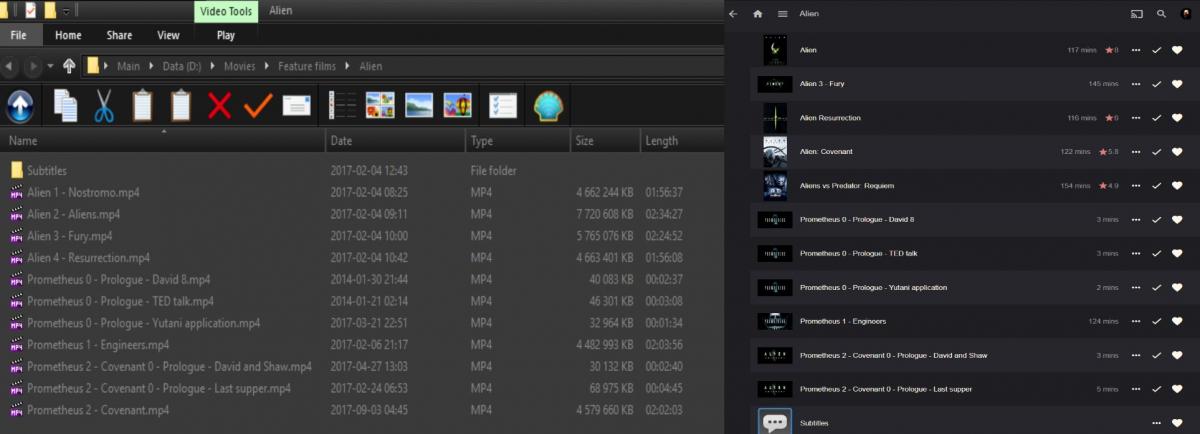Go back in the media browser
Image resolution: width=1200 pixels, height=434 pixels.
pos(733,14)
